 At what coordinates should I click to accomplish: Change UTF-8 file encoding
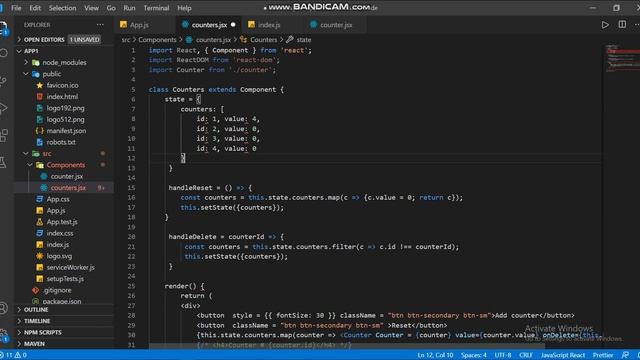[503, 355]
